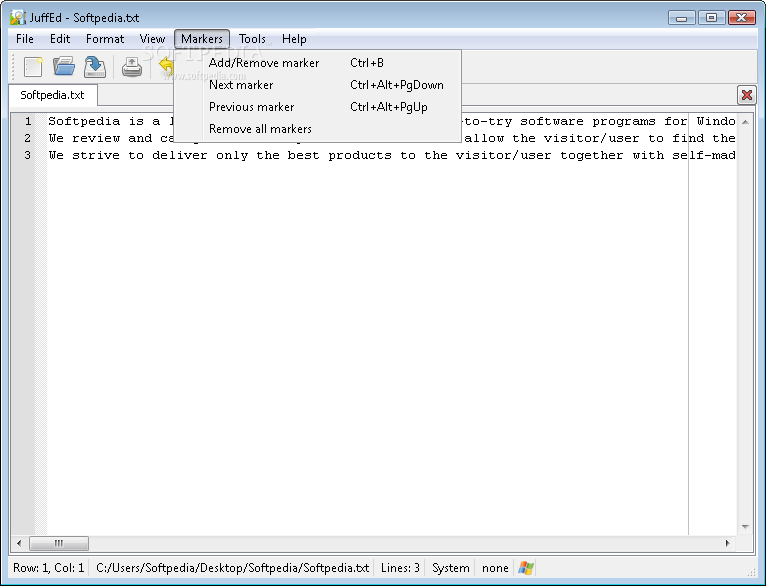The image size is (766, 586).
Task: Click line number 3 in margin
Action: 28,155
